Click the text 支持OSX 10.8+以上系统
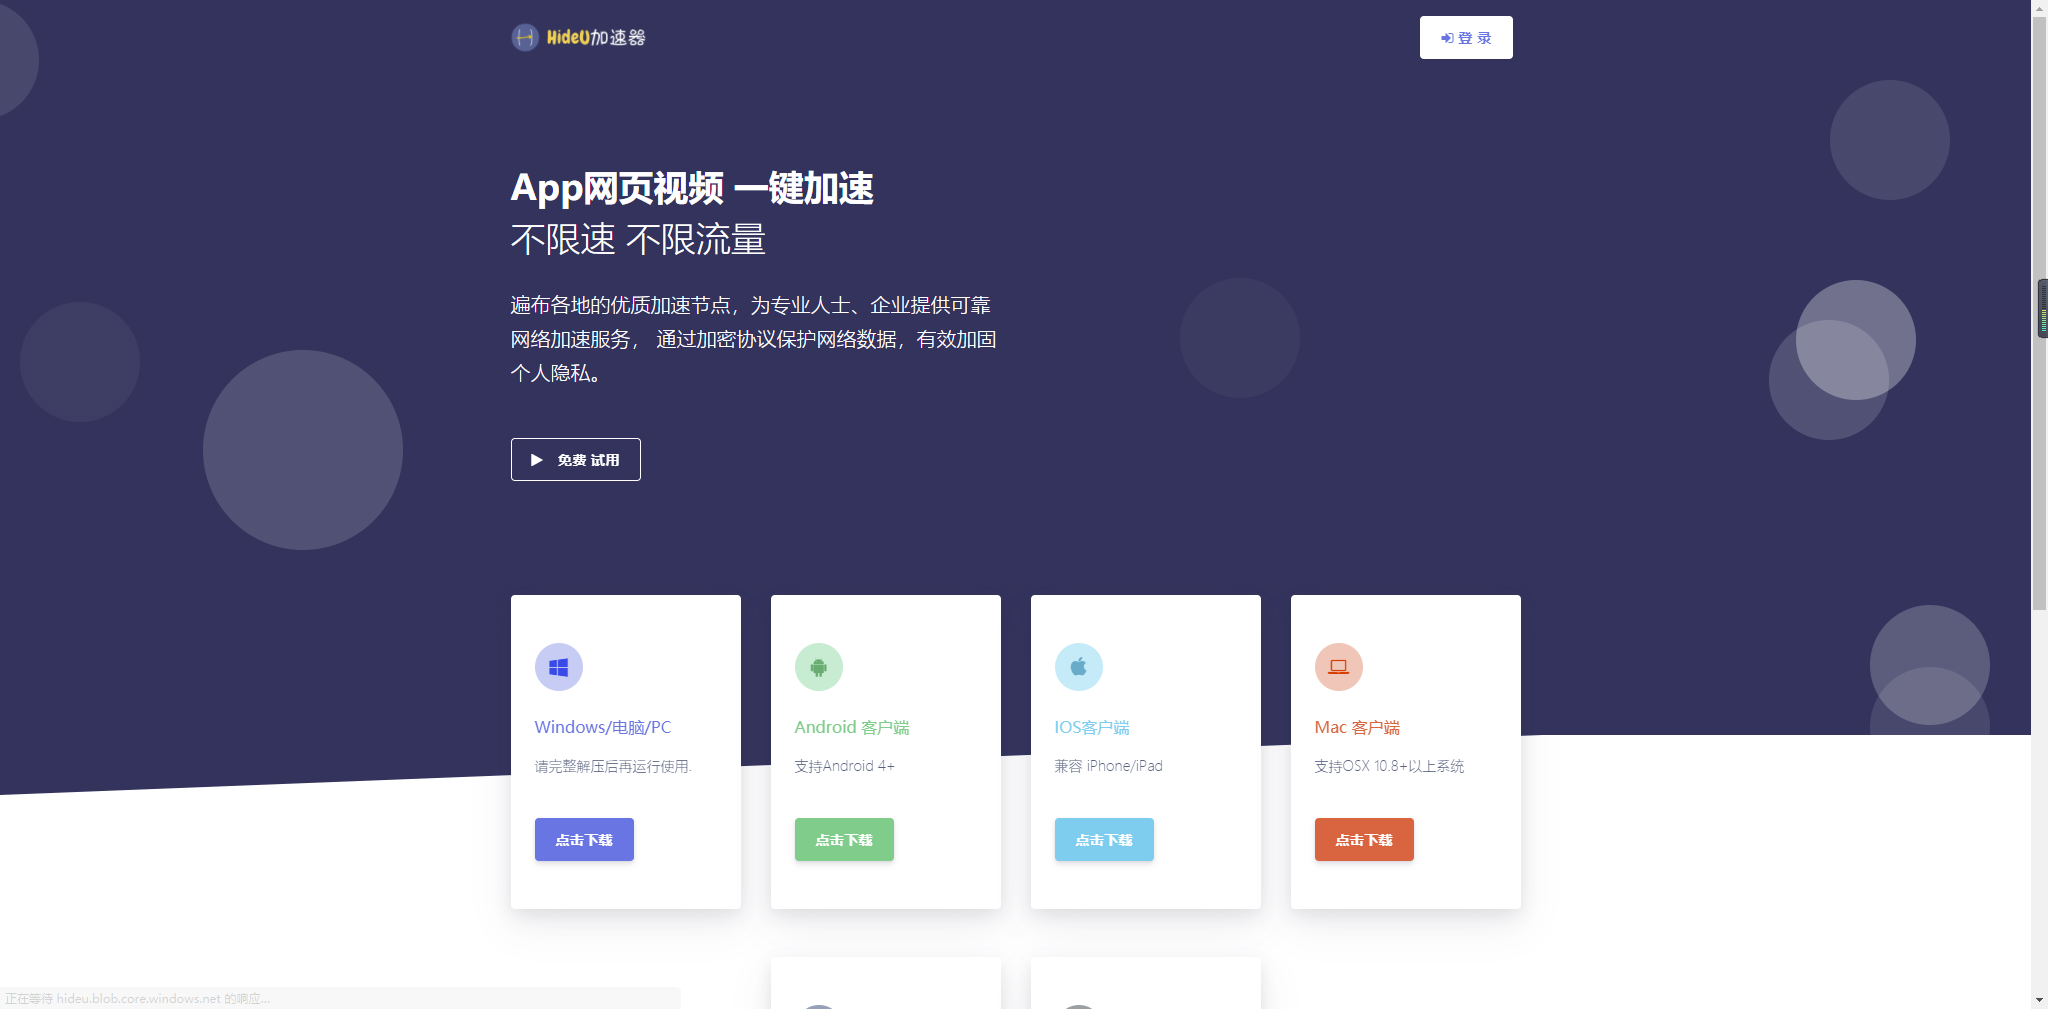The height and width of the screenshot is (1009, 2048). (x=1389, y=766)
